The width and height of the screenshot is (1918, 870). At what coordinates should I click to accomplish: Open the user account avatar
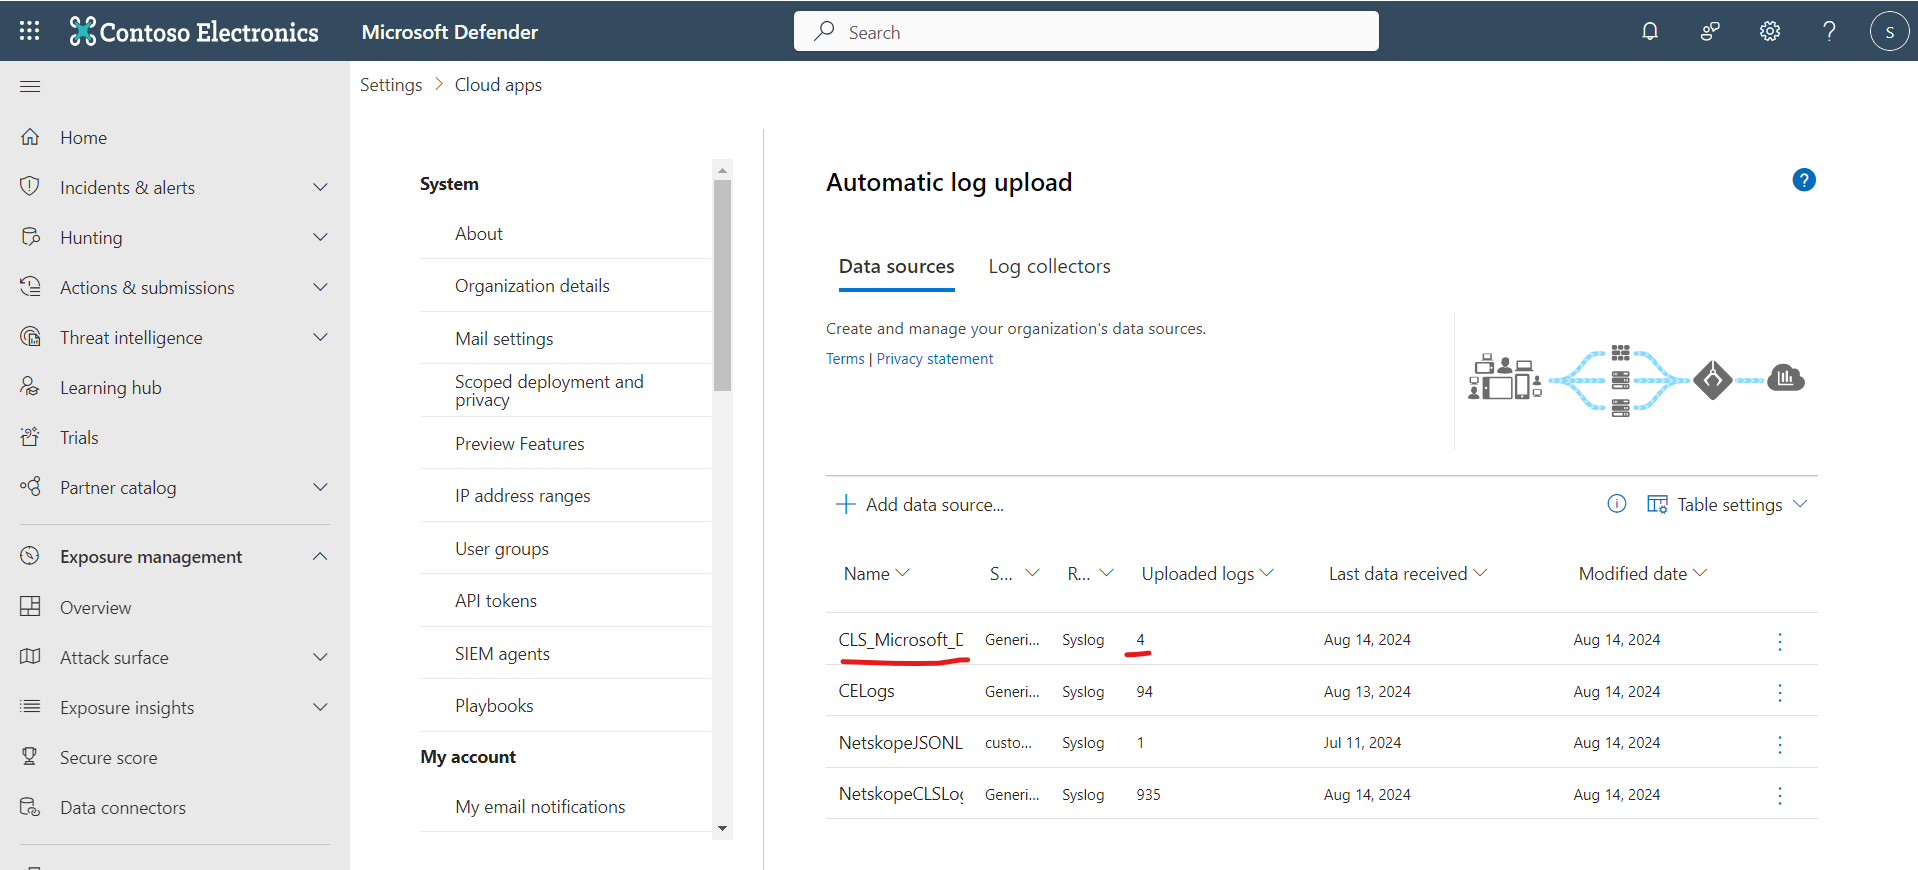click(1889, 31)
